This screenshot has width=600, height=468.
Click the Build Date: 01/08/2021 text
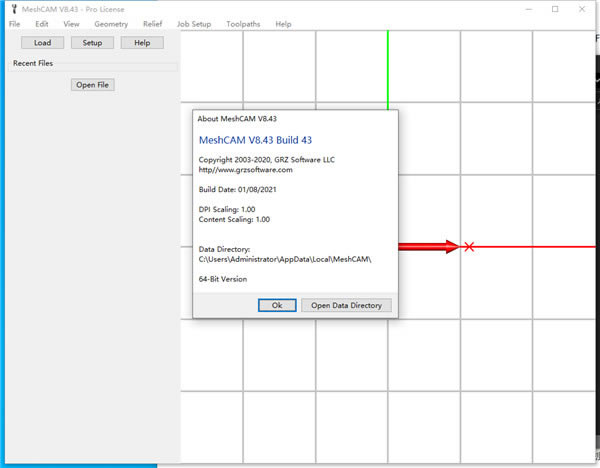tap(237, 189)
